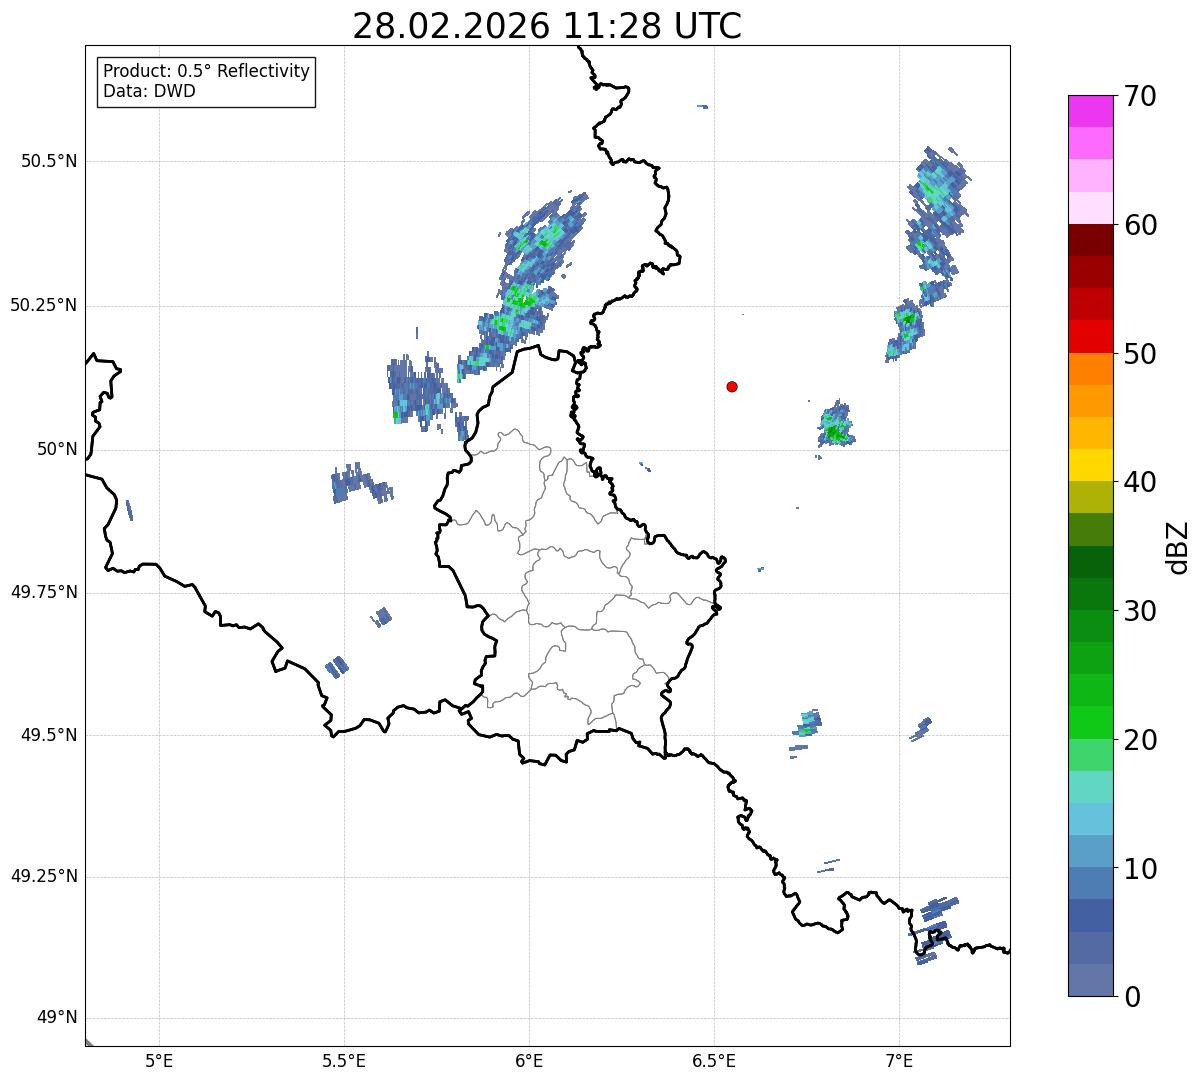Click the 7°E longitude label
1202x1081 pixels.
point(899,1061)
